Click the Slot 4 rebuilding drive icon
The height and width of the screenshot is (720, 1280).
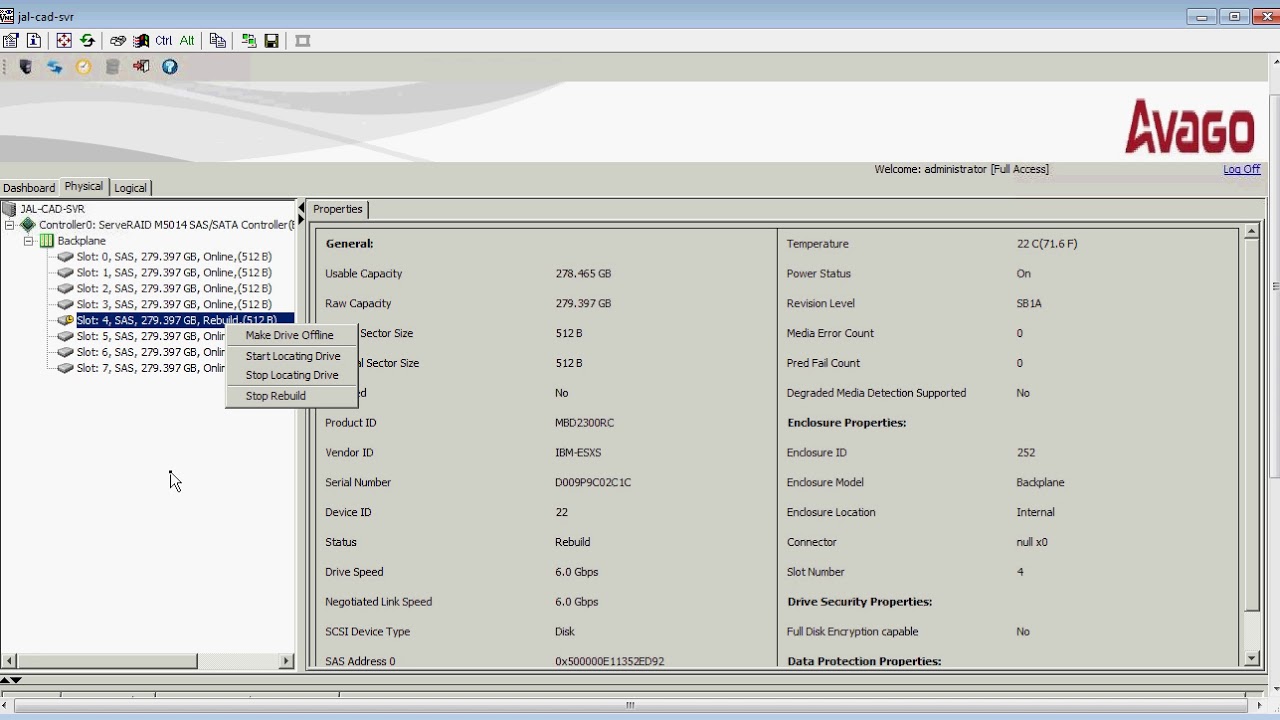click(66, 320)
